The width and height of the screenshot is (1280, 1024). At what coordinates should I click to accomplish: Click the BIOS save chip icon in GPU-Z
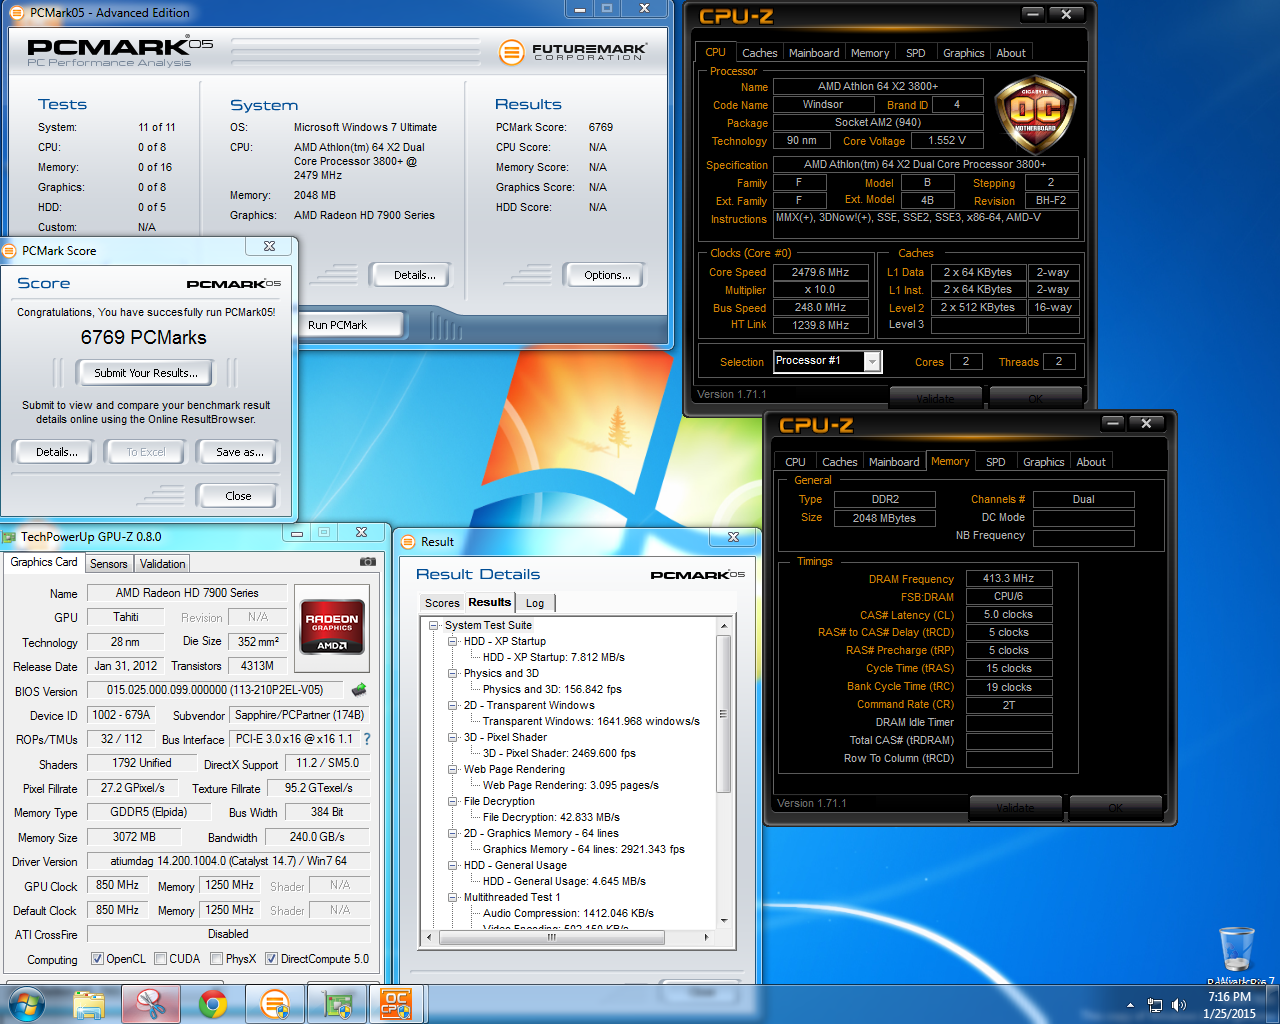[x=359, y=690]
